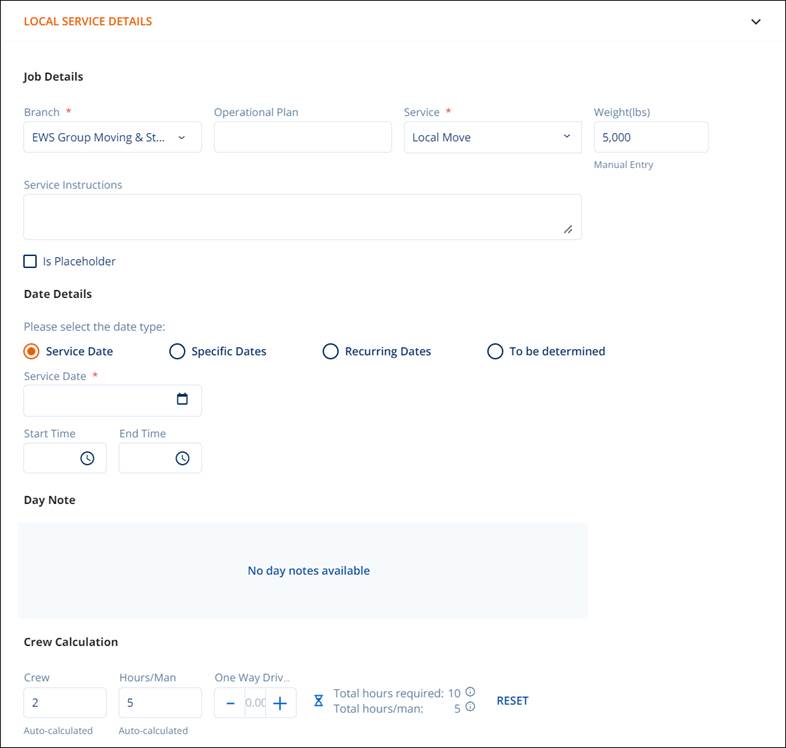Select the Service Date radio button
Image resolution: width=786 pixels, height=748 pixels.
31,351
